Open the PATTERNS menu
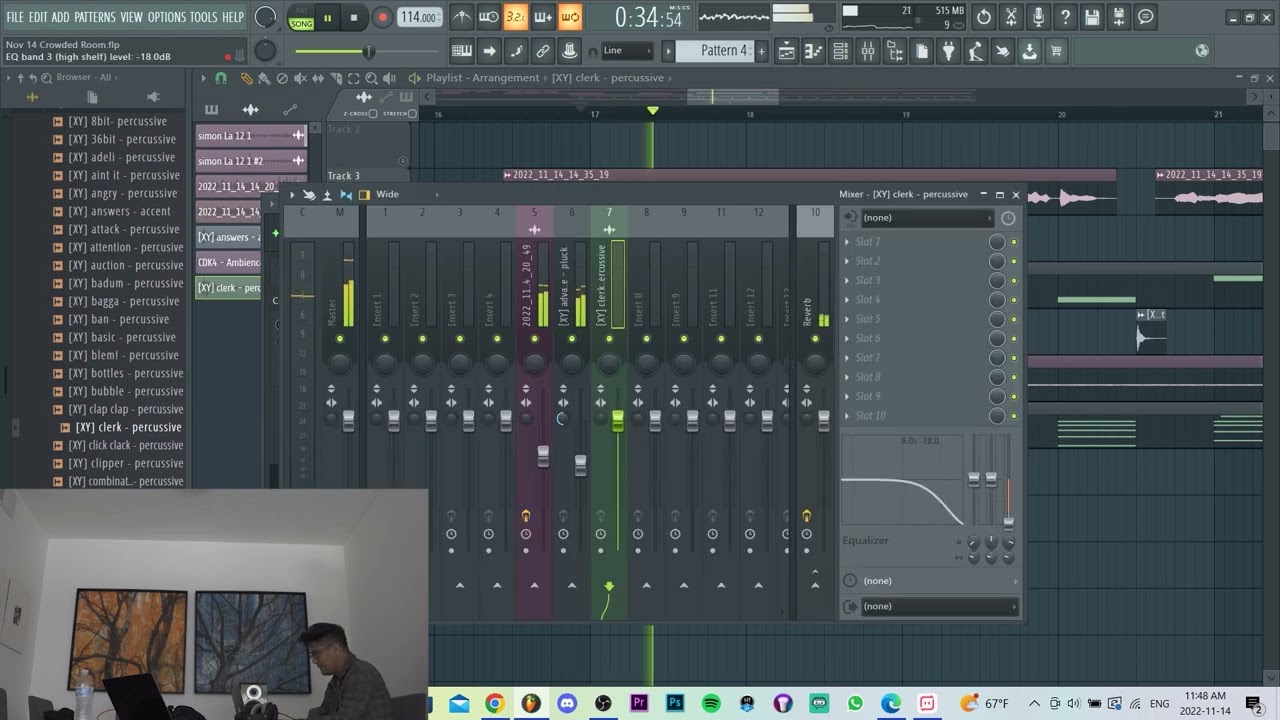 coord(95,17)
